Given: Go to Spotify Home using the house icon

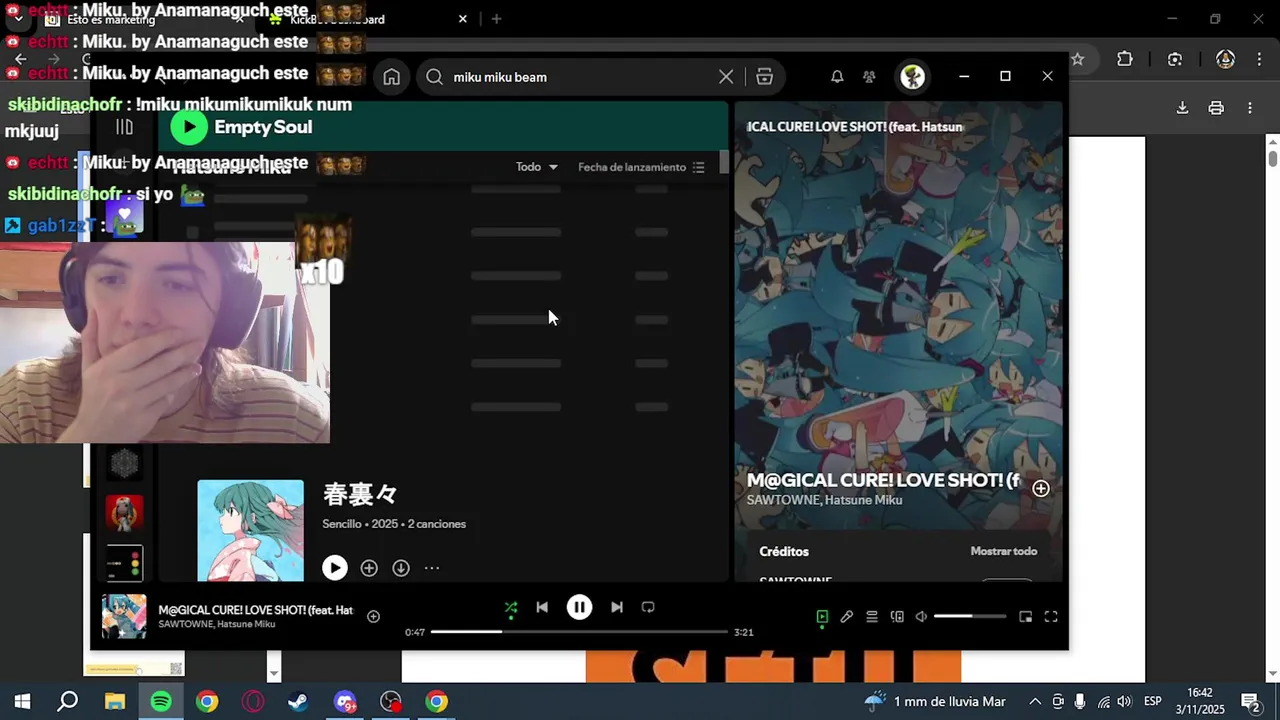Looking at the screenshot, I should (392, 77).
